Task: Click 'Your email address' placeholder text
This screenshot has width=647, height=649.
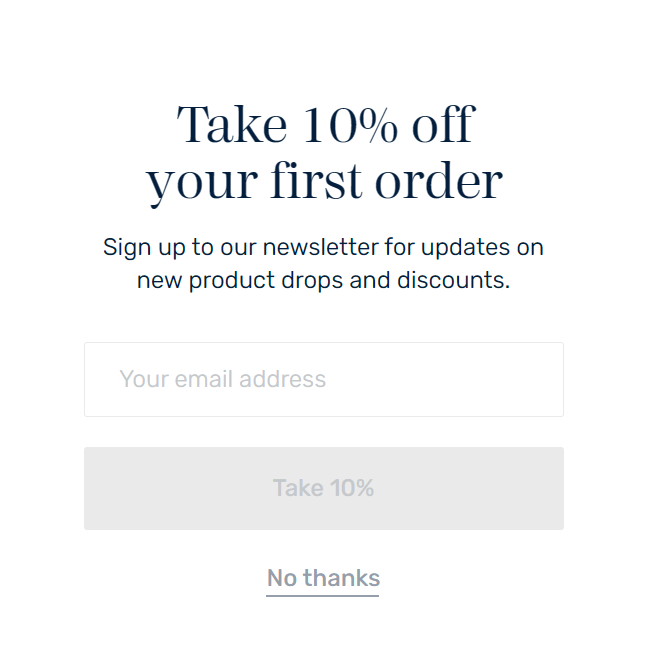Action: [223, 379]
